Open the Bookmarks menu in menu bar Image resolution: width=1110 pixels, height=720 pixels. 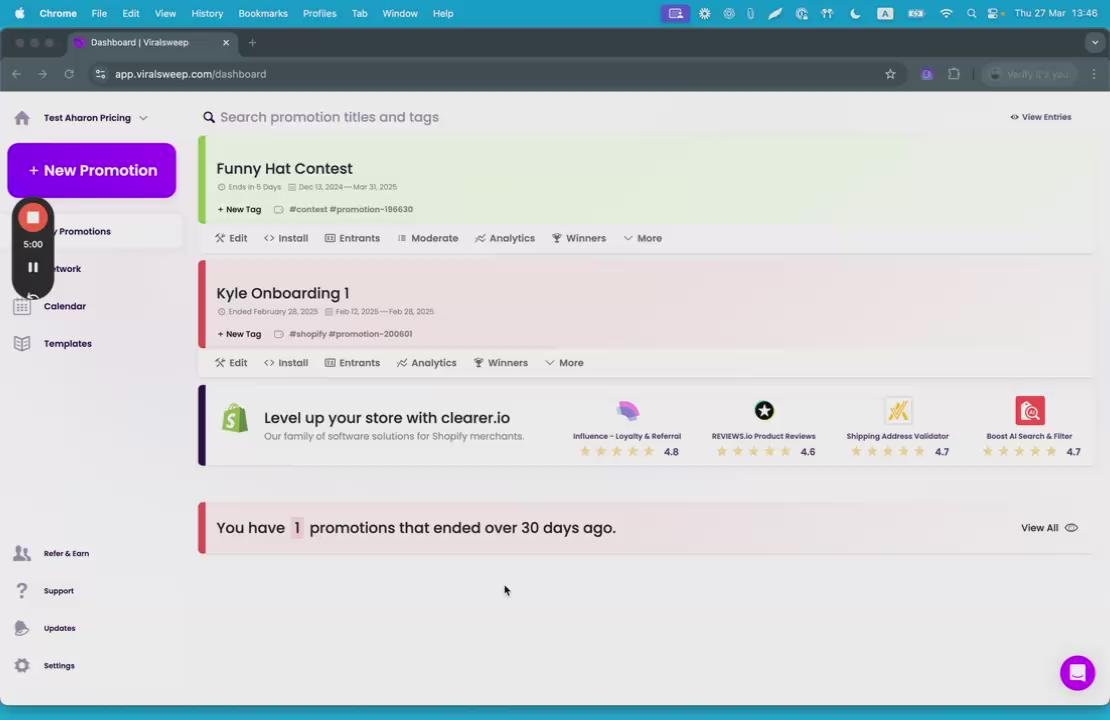[x=263, y=13]
